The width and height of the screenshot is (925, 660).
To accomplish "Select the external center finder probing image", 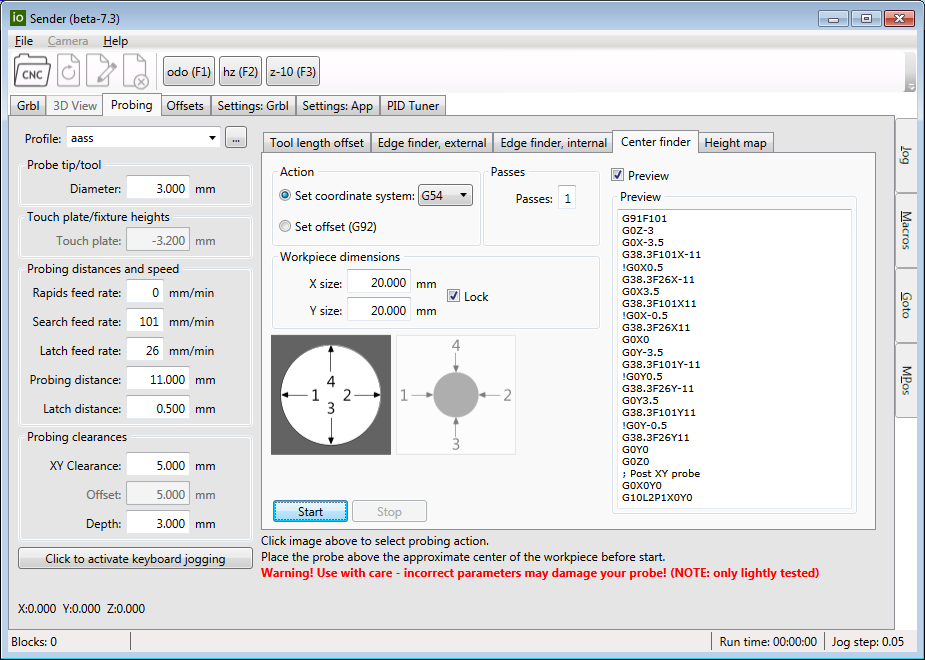I will point(455,394).
